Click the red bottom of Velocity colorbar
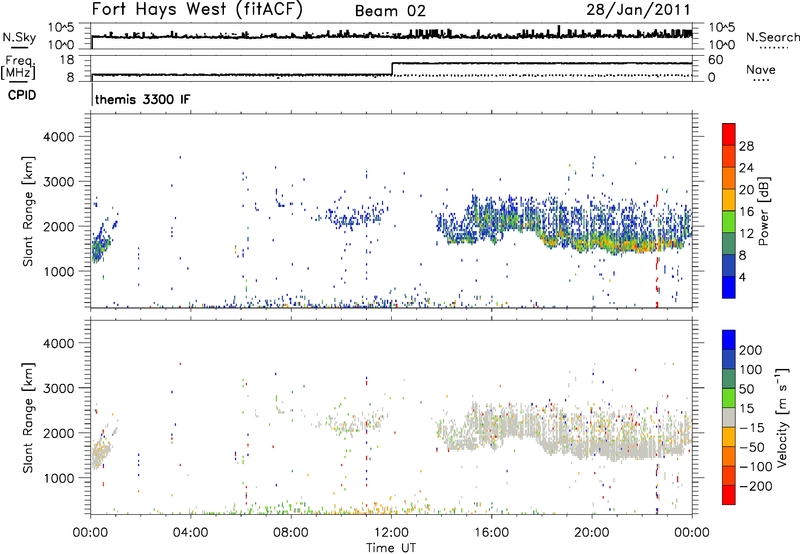Image resolution: width=800 pixels, height=554 pixels. [x=729, y=495]
